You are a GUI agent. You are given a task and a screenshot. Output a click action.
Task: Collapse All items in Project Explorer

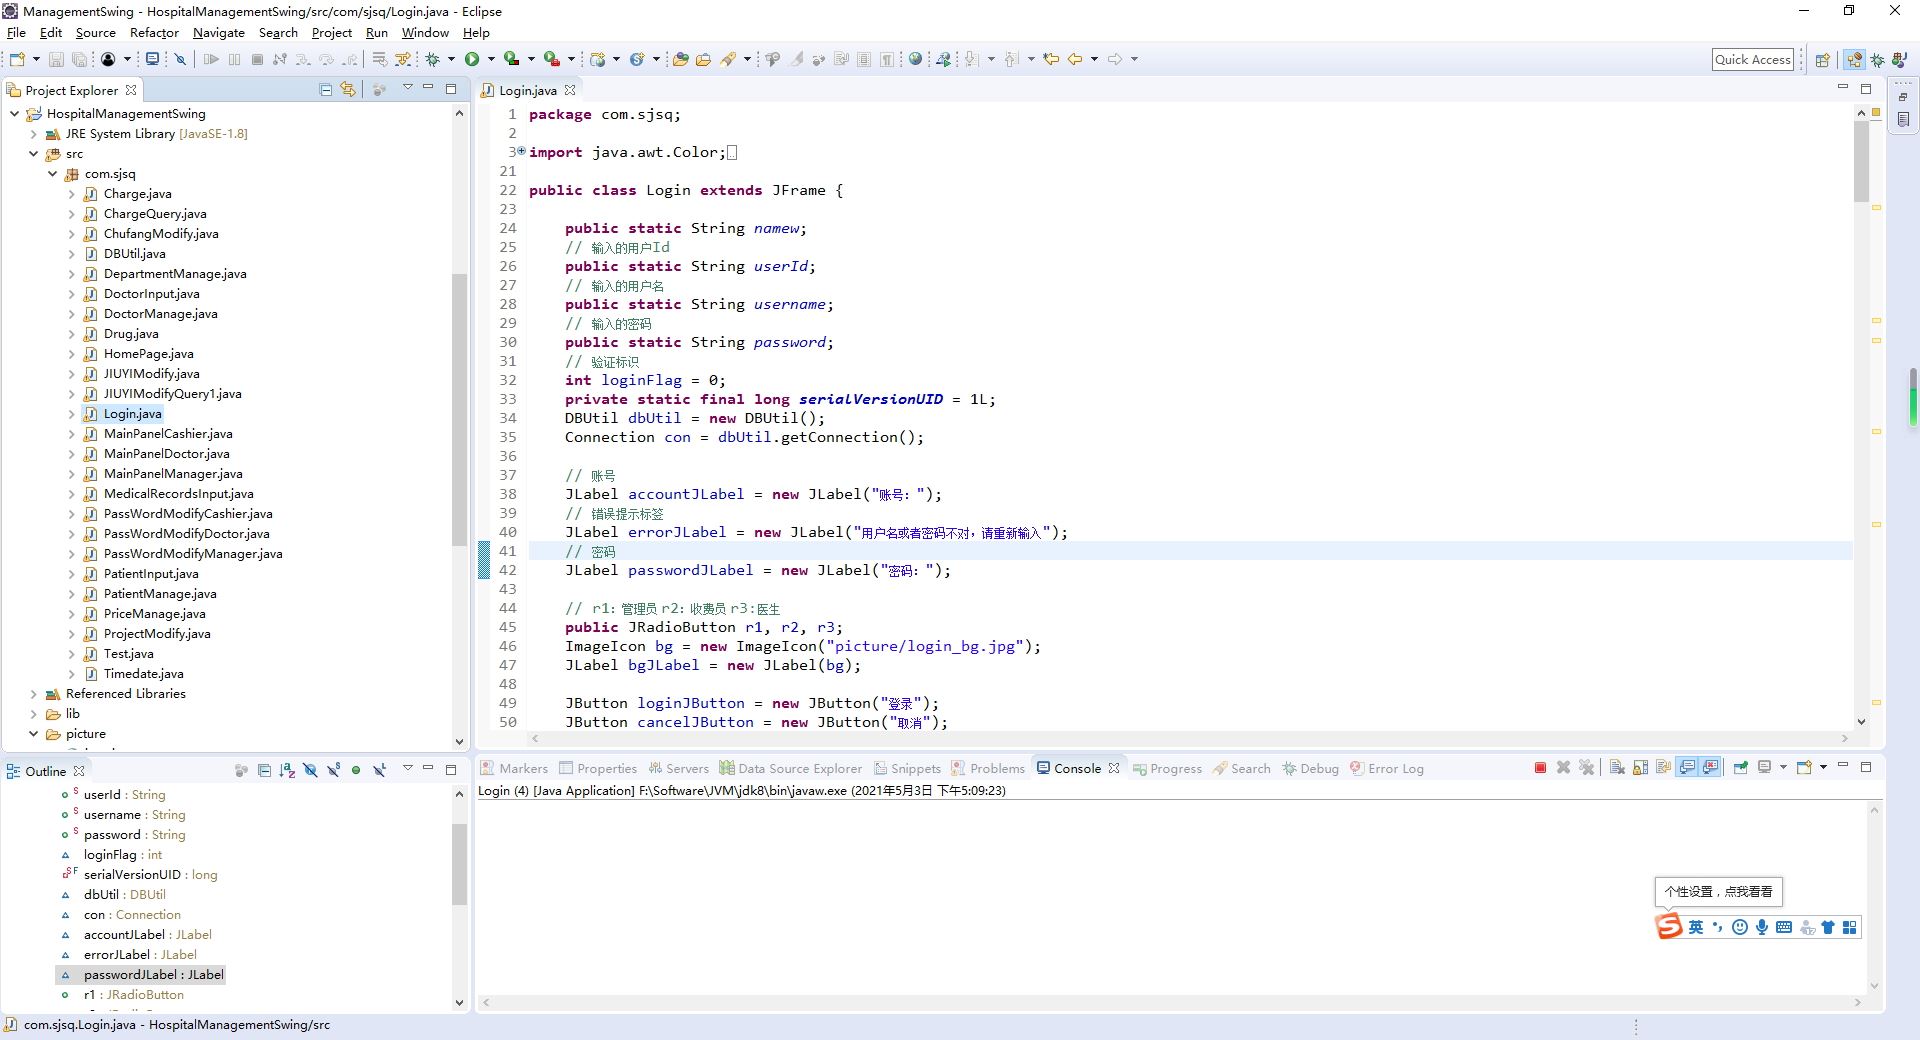[326, 89]
